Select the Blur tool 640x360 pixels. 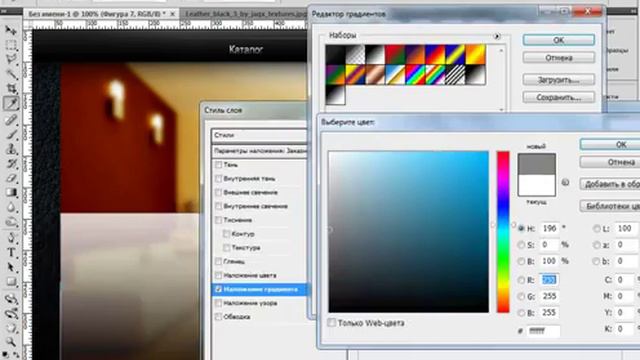click(11, 207)
